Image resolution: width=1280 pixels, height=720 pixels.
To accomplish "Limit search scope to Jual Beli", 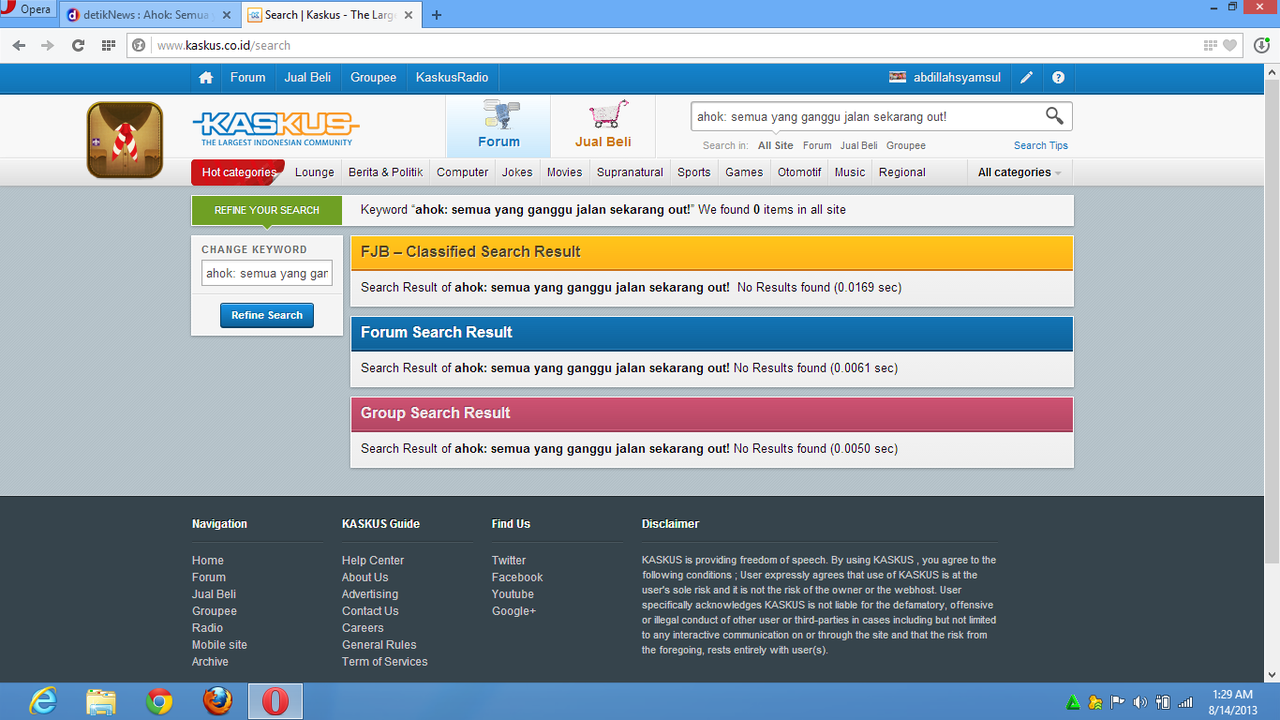I will coord(859,145).
